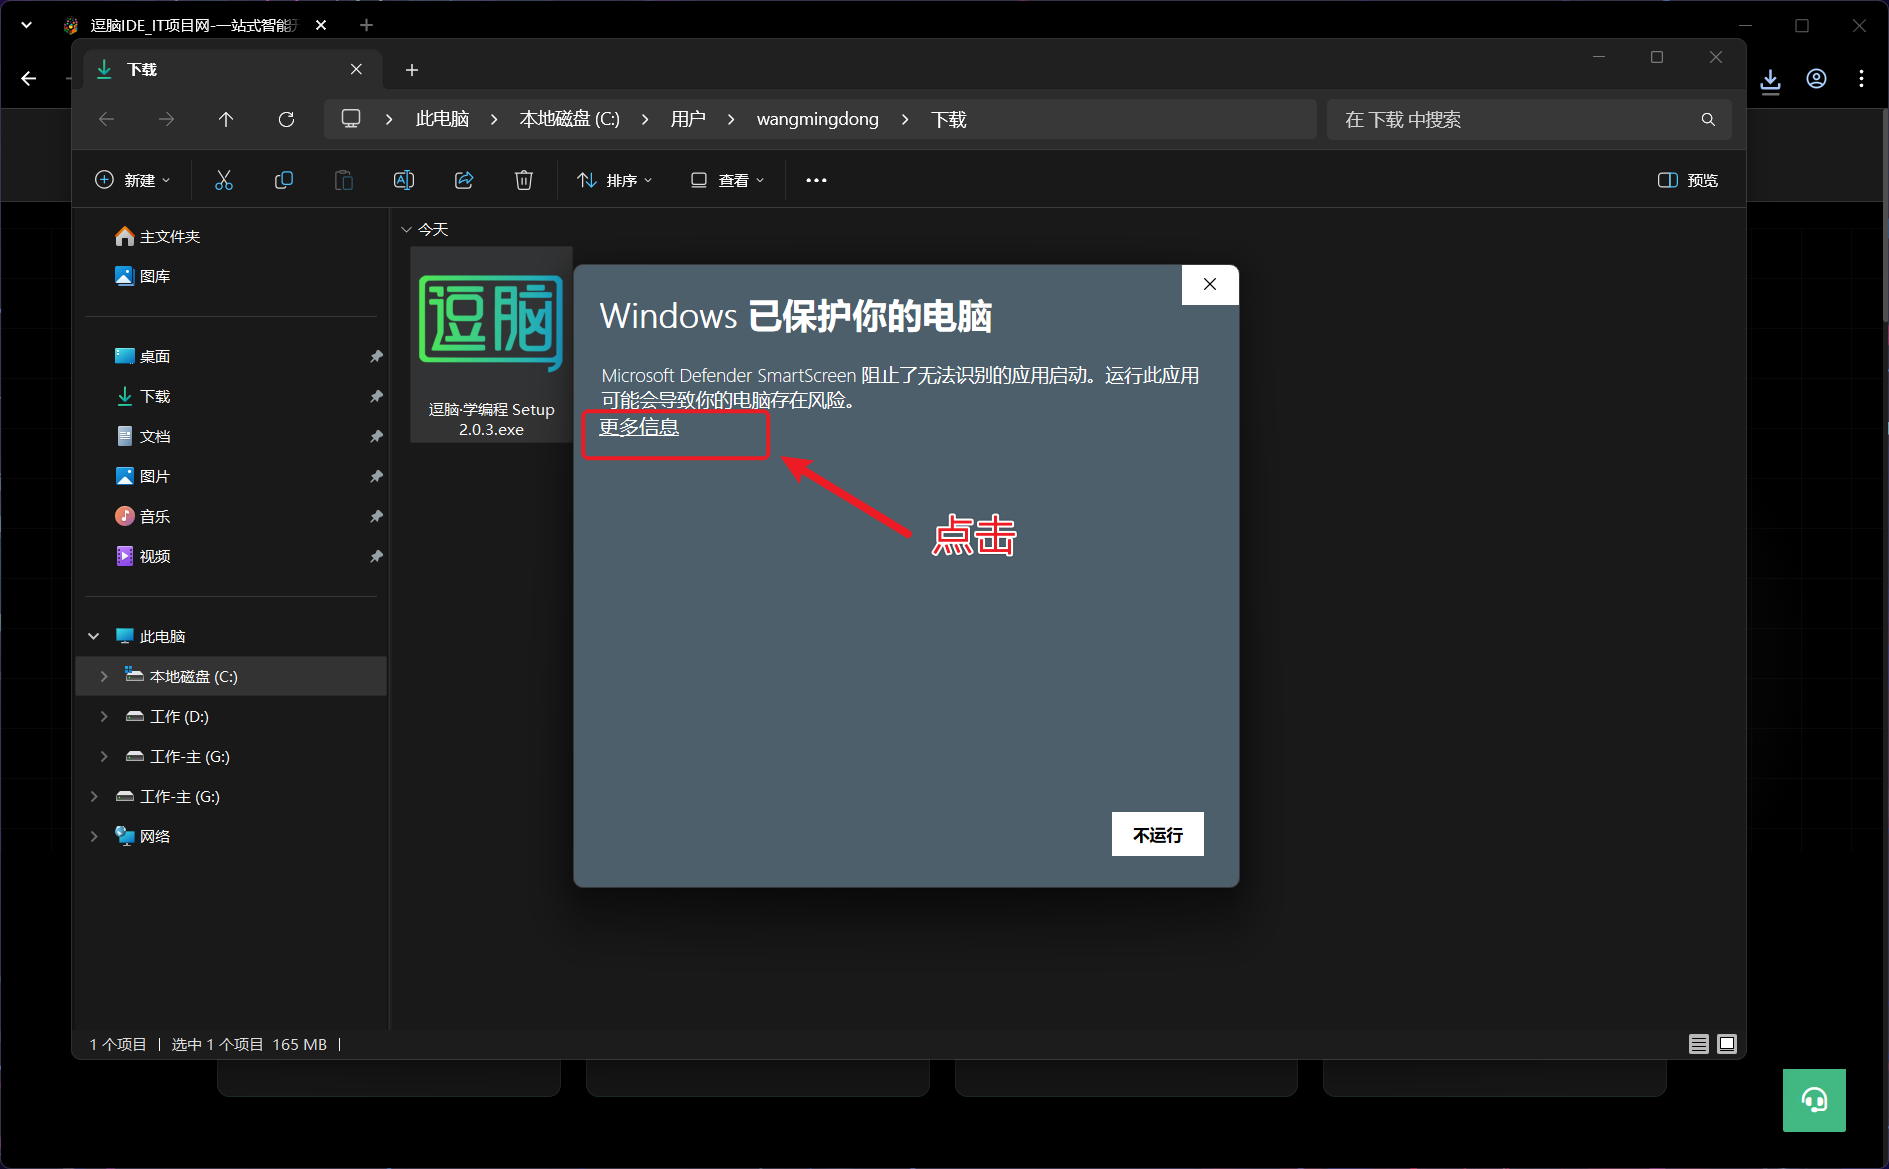Open new browser tab with plus
Viewport: 1889px width, 1169px height.
point(367,25)
